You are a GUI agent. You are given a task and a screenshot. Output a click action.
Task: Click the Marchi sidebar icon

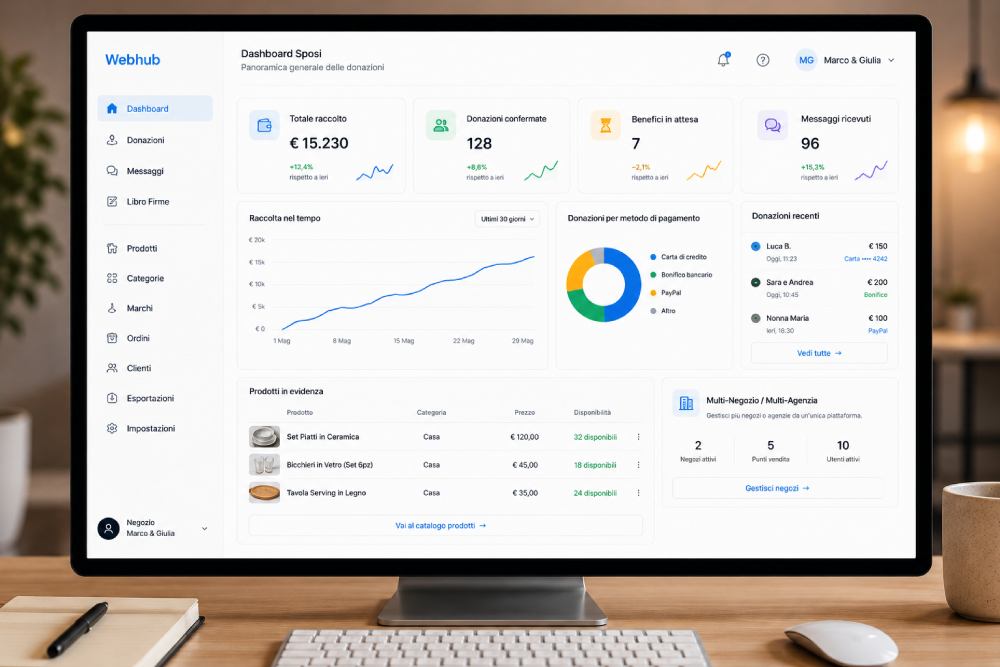pyautogui.click(x=112, y=308)
